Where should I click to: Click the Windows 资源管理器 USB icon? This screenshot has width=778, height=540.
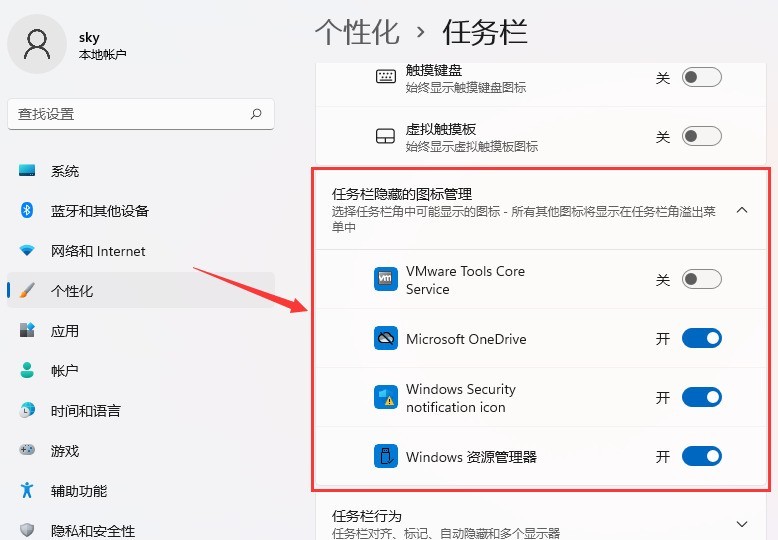386,456
